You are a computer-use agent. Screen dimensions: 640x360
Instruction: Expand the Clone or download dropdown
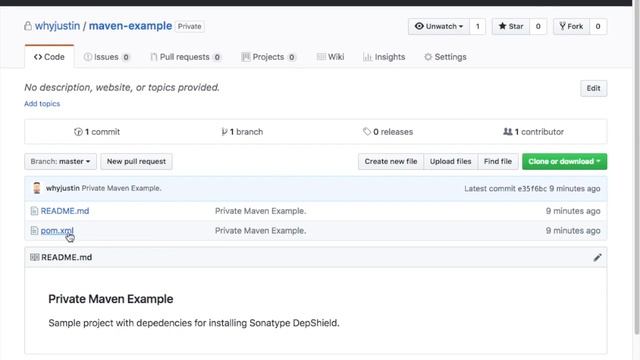click(x=564, y=161)
